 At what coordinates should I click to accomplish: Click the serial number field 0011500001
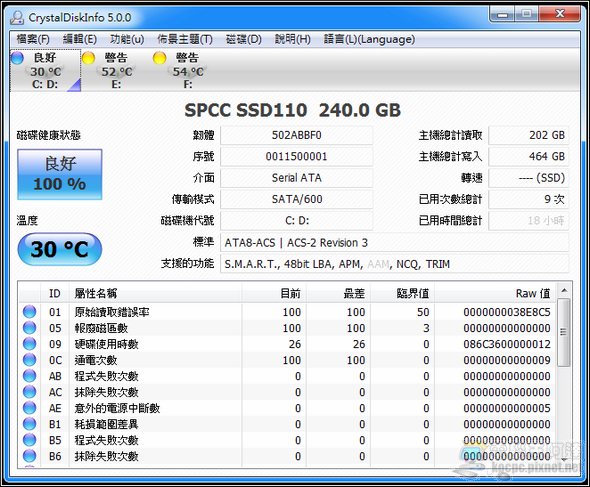(x=297, y=157)
